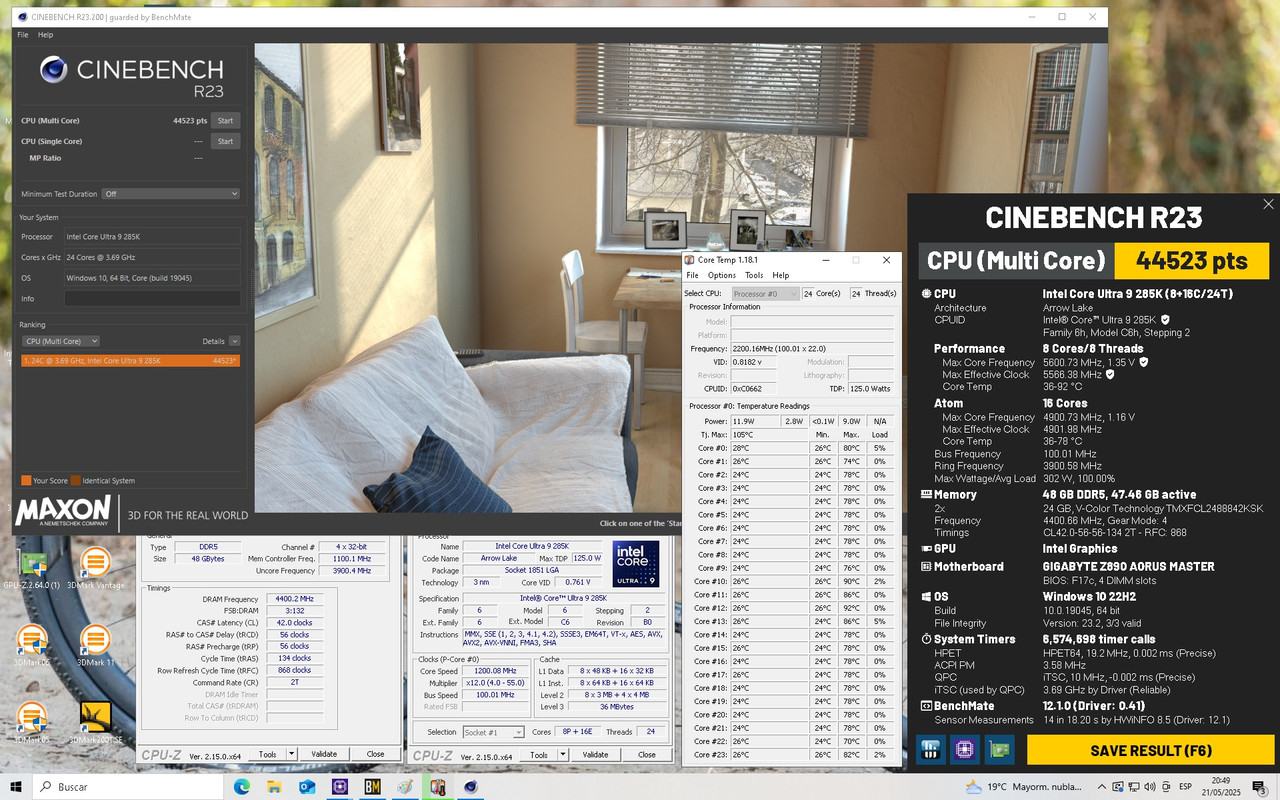
Task: Close the BenchMate result panel with the X
Action: point(1268,204)
